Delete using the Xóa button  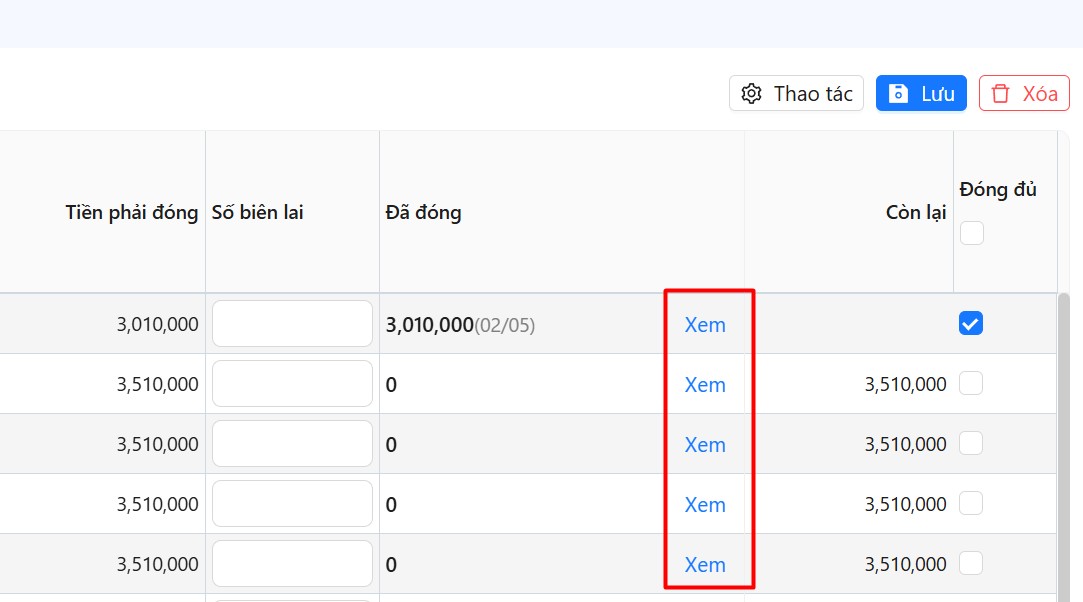[x=1024, y=94]
